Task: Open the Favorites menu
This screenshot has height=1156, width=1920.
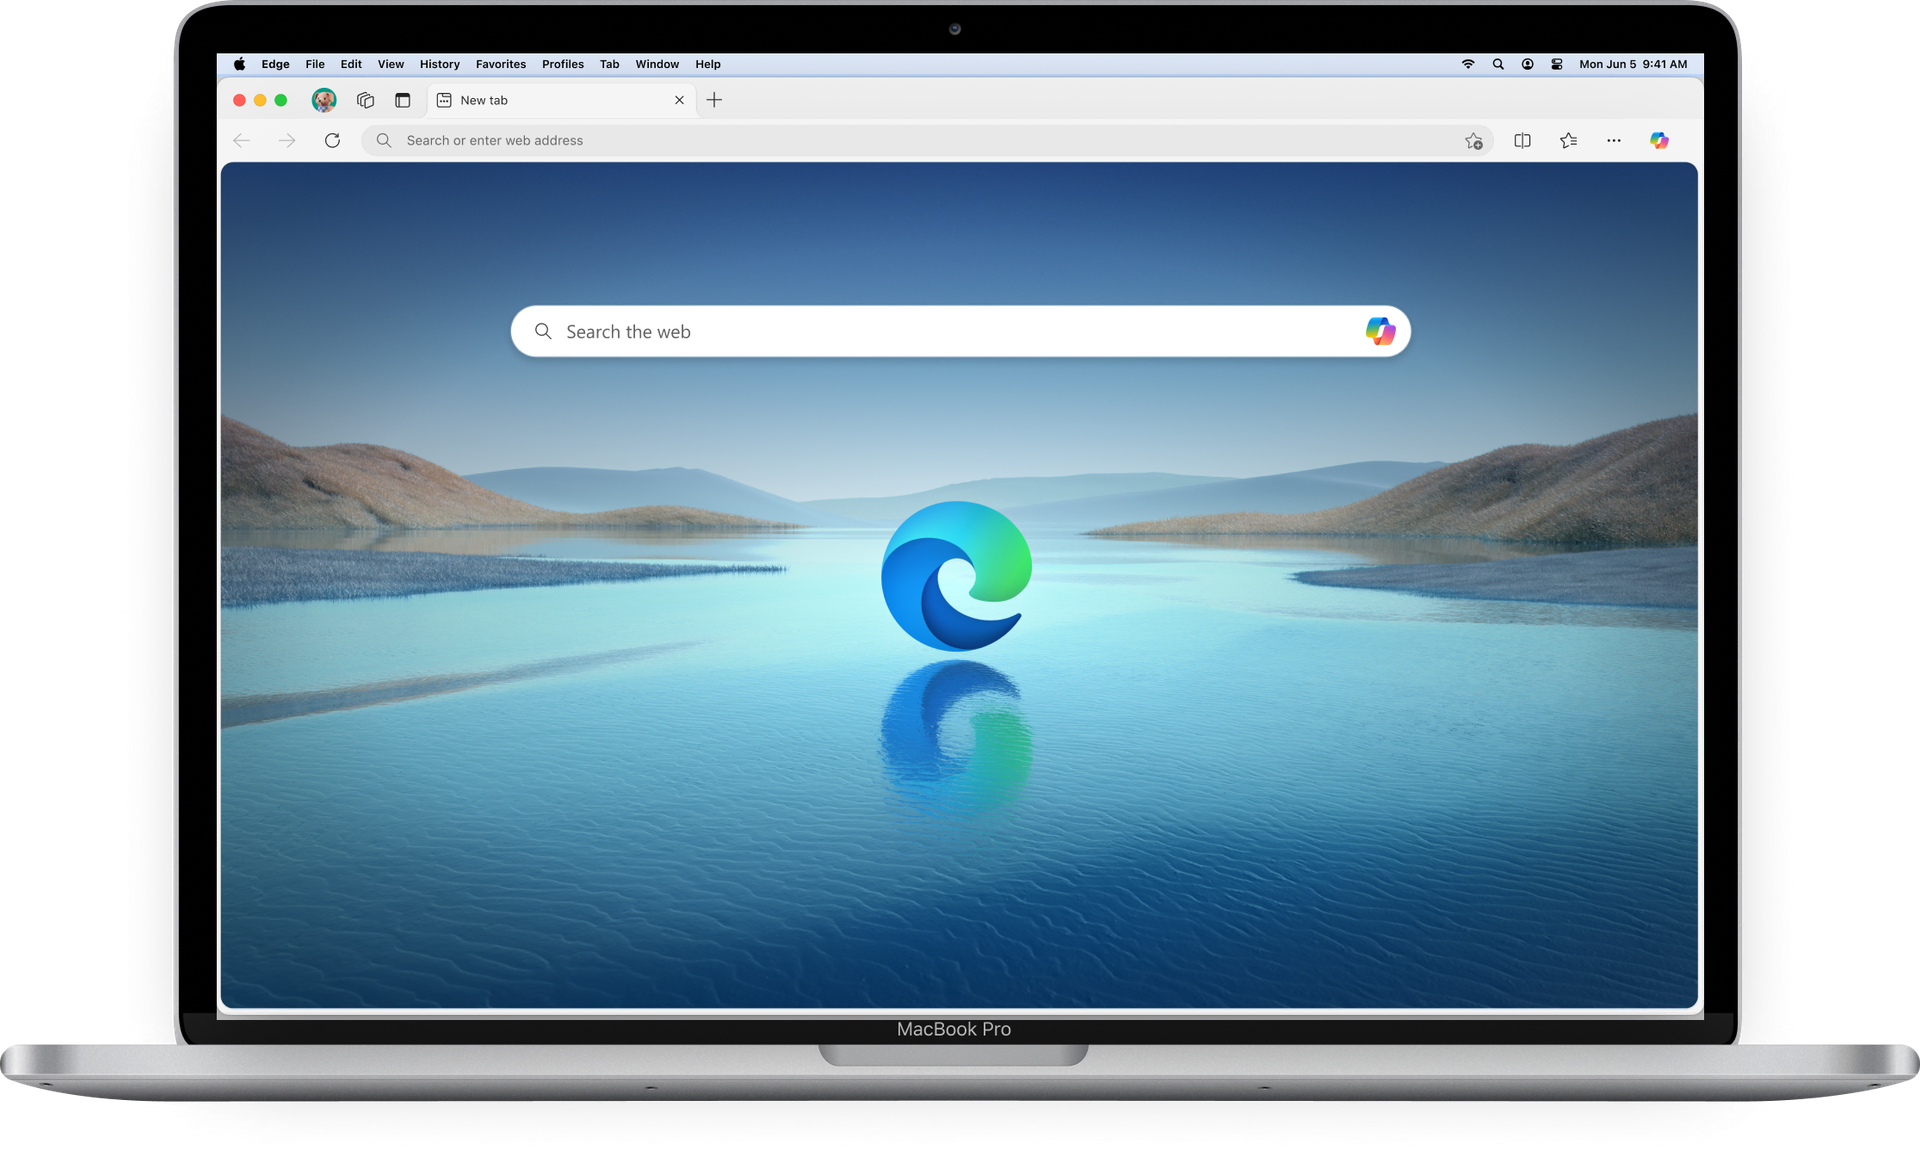Action: pos(501,64)
